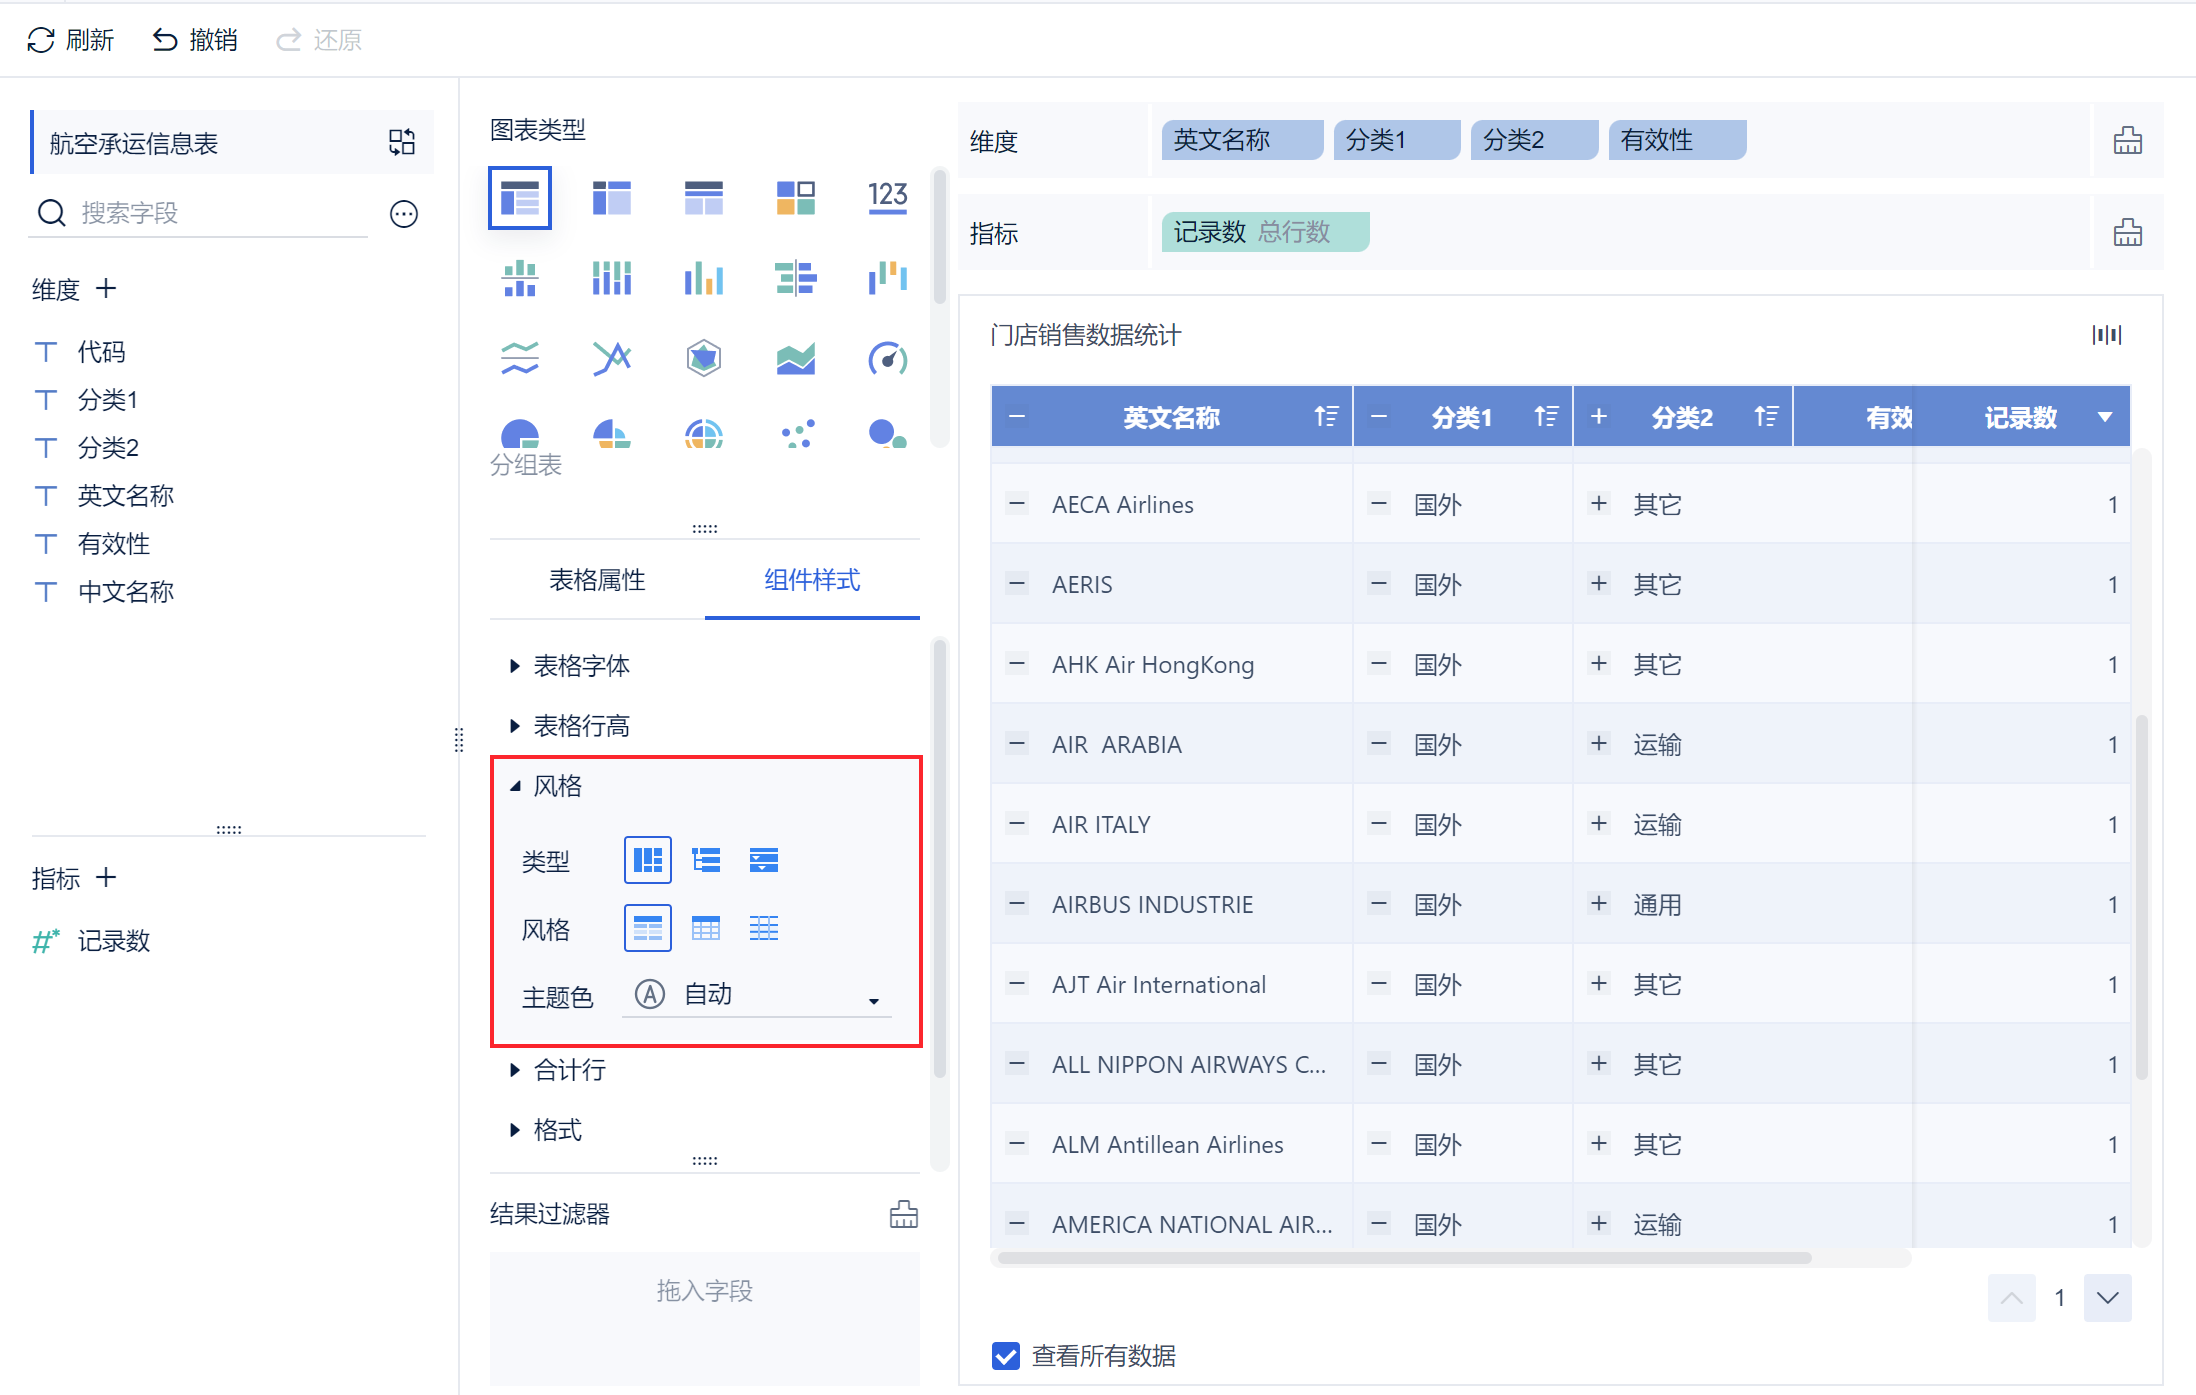This screenshot has height=1395, width=2196.
Task: Click the 刷新 refresh button
Action: (x=71, y=40)
